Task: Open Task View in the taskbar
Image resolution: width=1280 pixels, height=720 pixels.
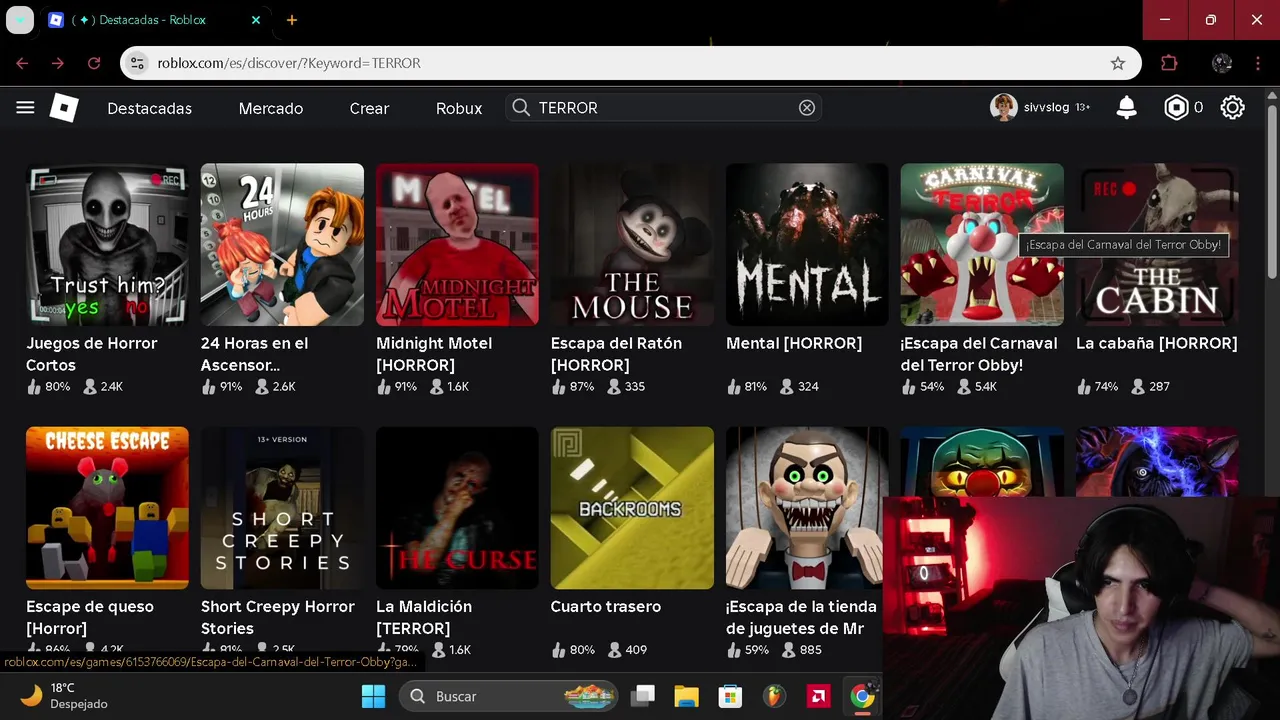Action: coord(643,696)
